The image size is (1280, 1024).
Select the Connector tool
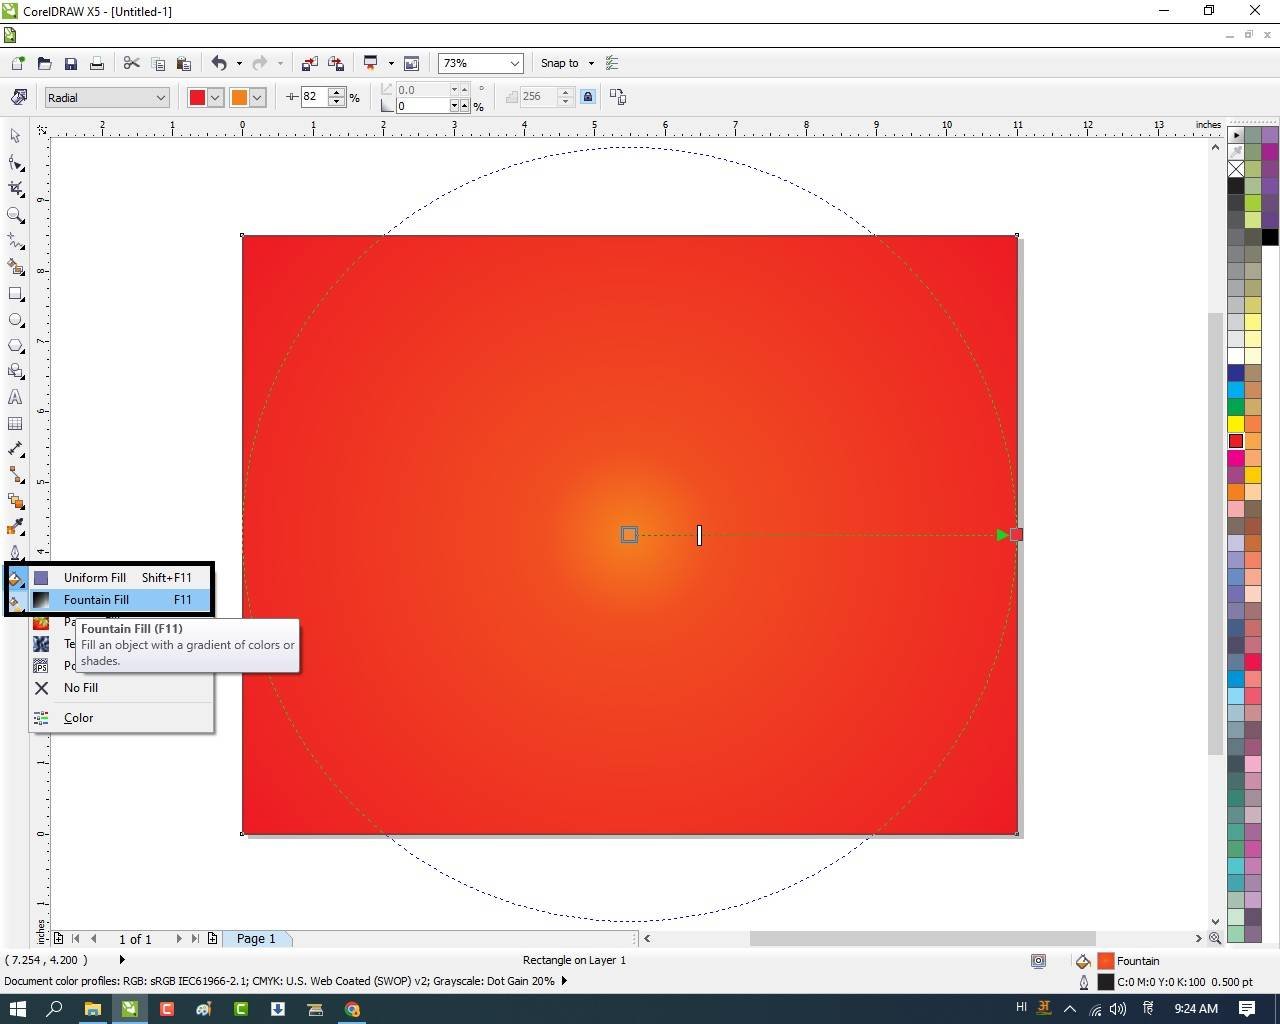coord(15,475)
